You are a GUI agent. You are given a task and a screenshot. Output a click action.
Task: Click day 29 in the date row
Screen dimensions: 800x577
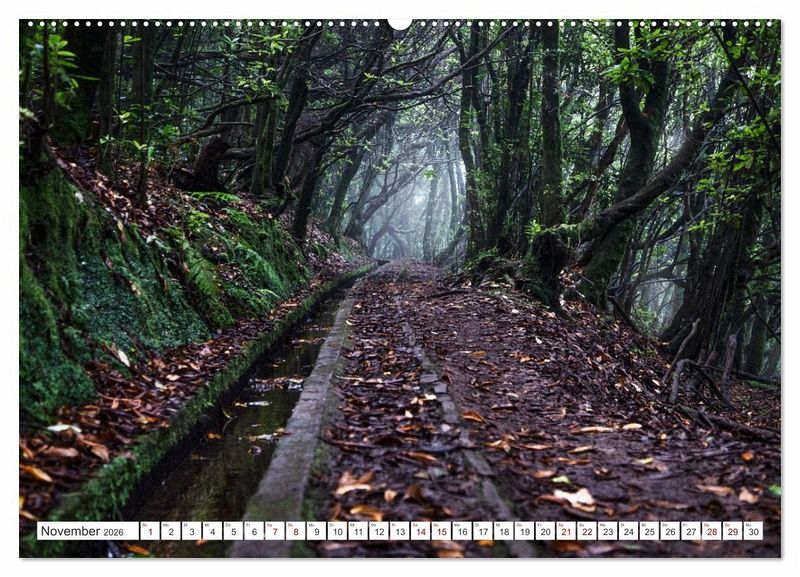pos(732,531)
